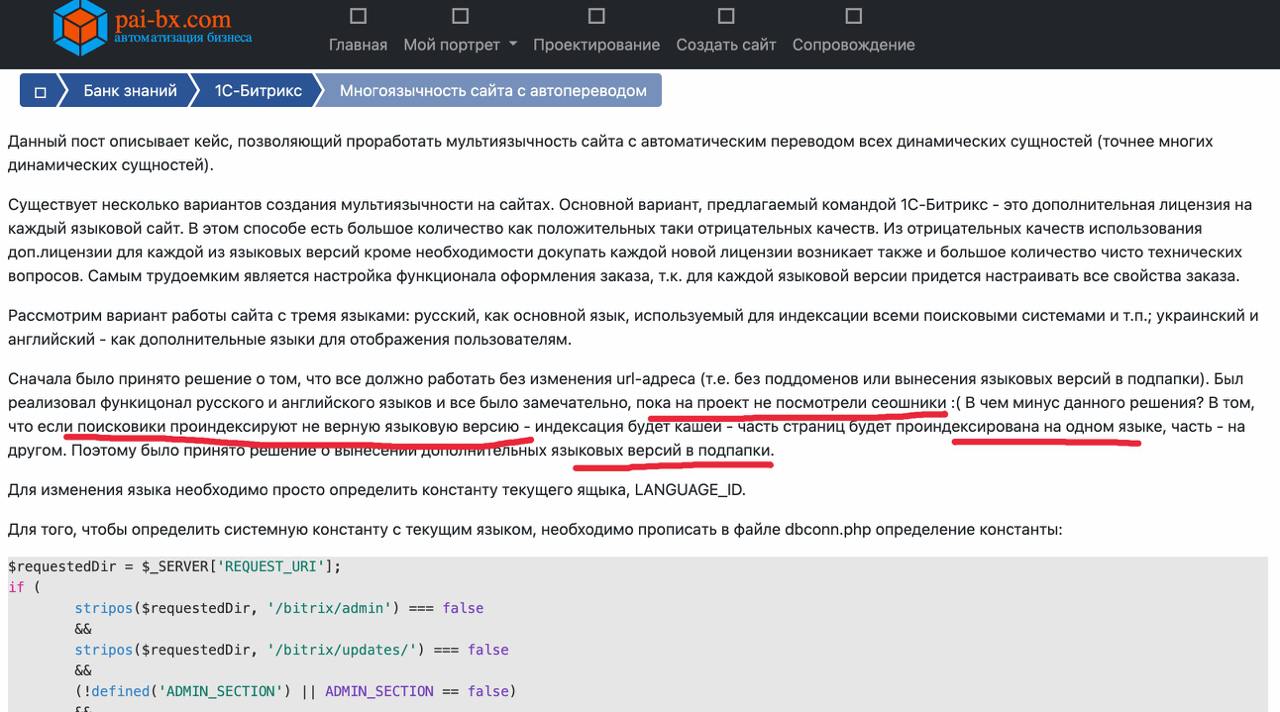Click the icon above Проектирование
Image resolution: width=1280 pixels, height=712 pixels.
point(596,16)
